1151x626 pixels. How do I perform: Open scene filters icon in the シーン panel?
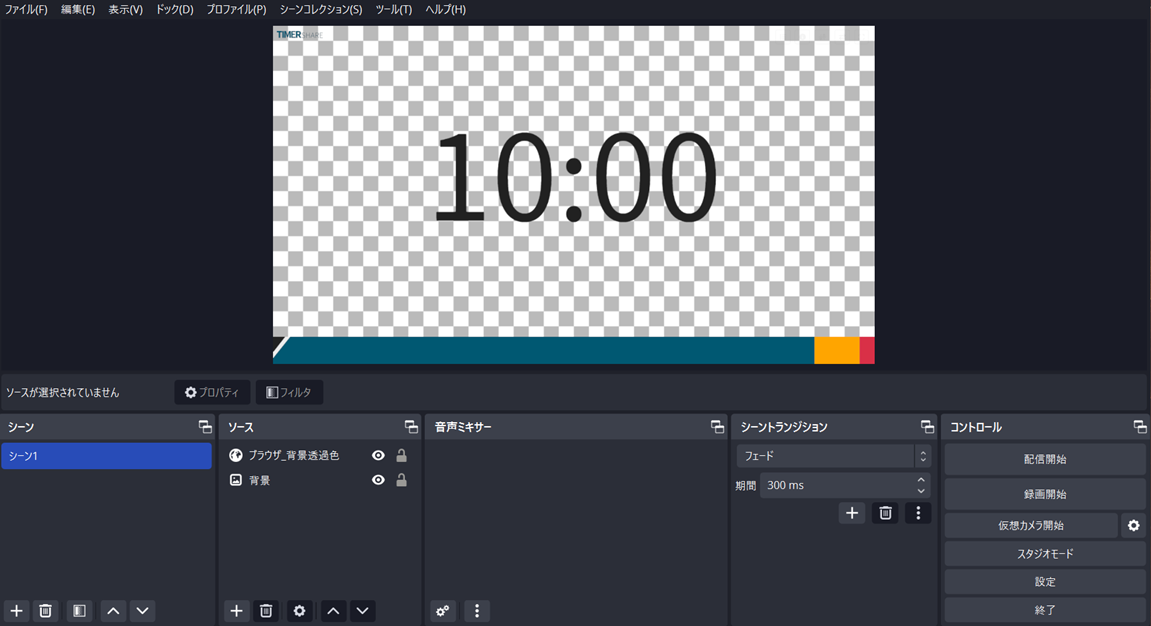pos(80,611)
